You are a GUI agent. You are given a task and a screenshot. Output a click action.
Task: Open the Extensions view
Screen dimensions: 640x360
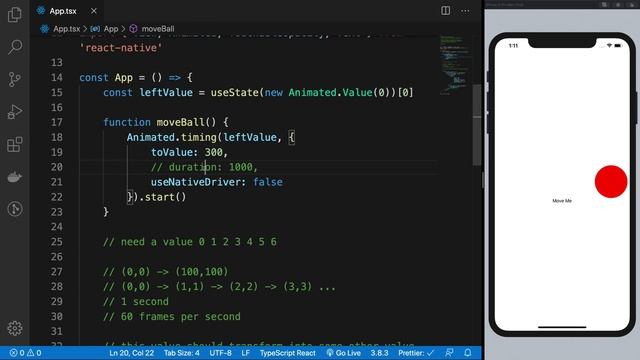15,144
